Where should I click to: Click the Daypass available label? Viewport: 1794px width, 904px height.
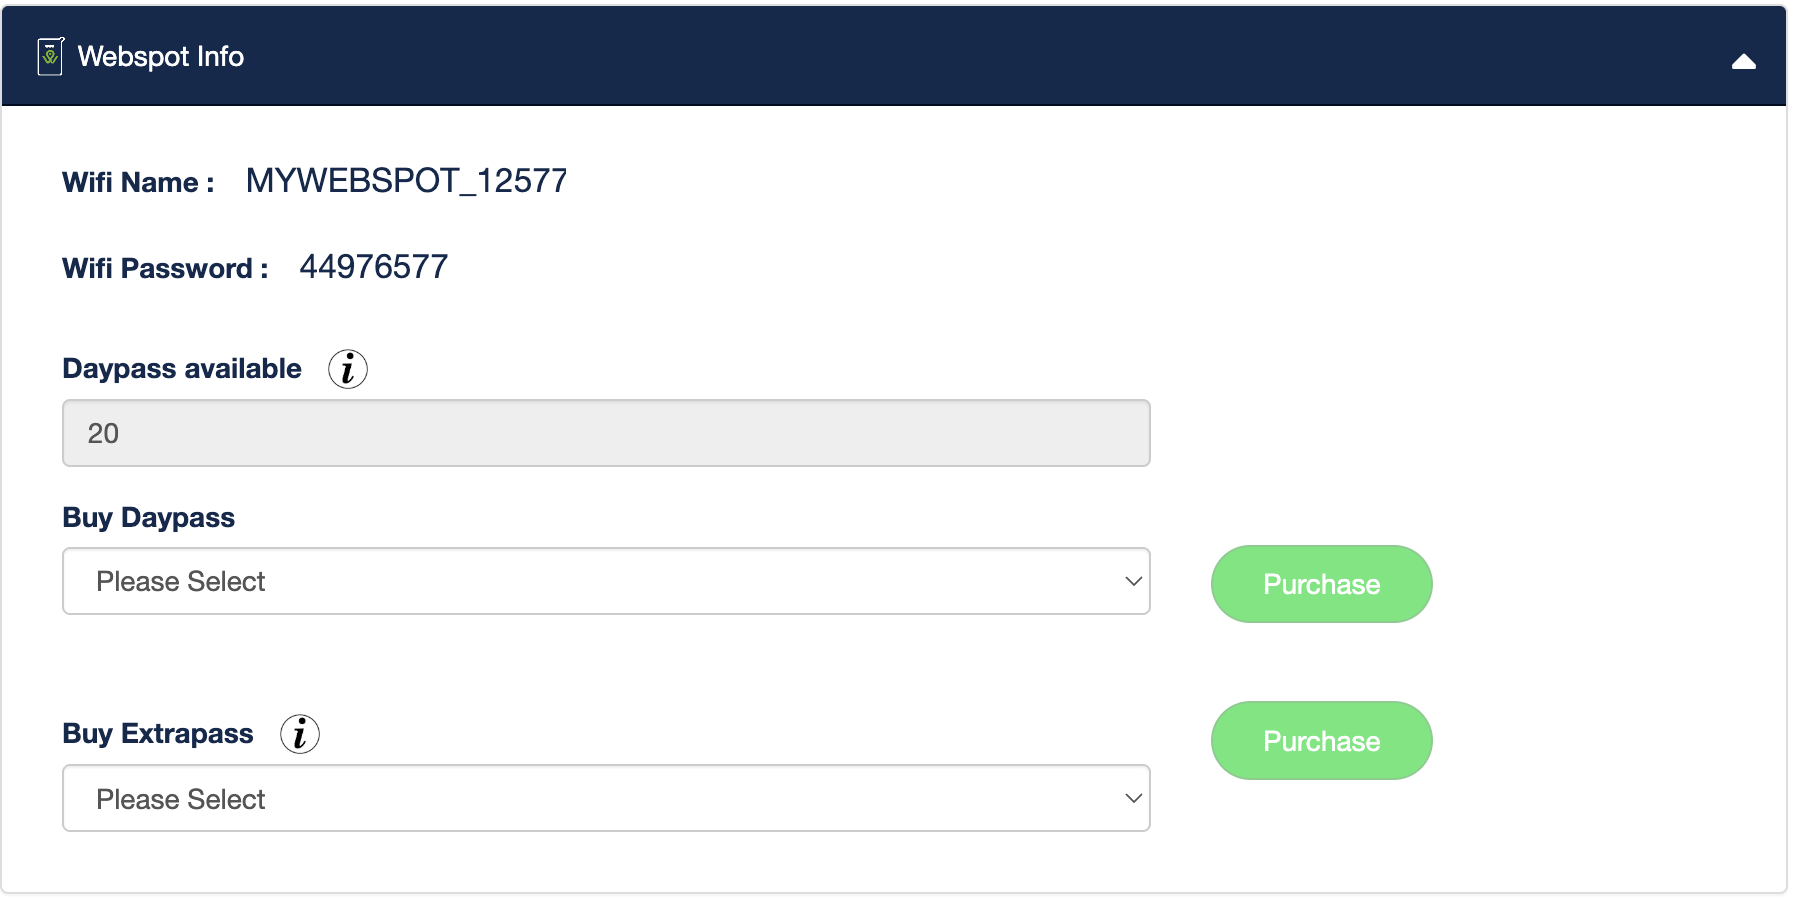point(182,369)
